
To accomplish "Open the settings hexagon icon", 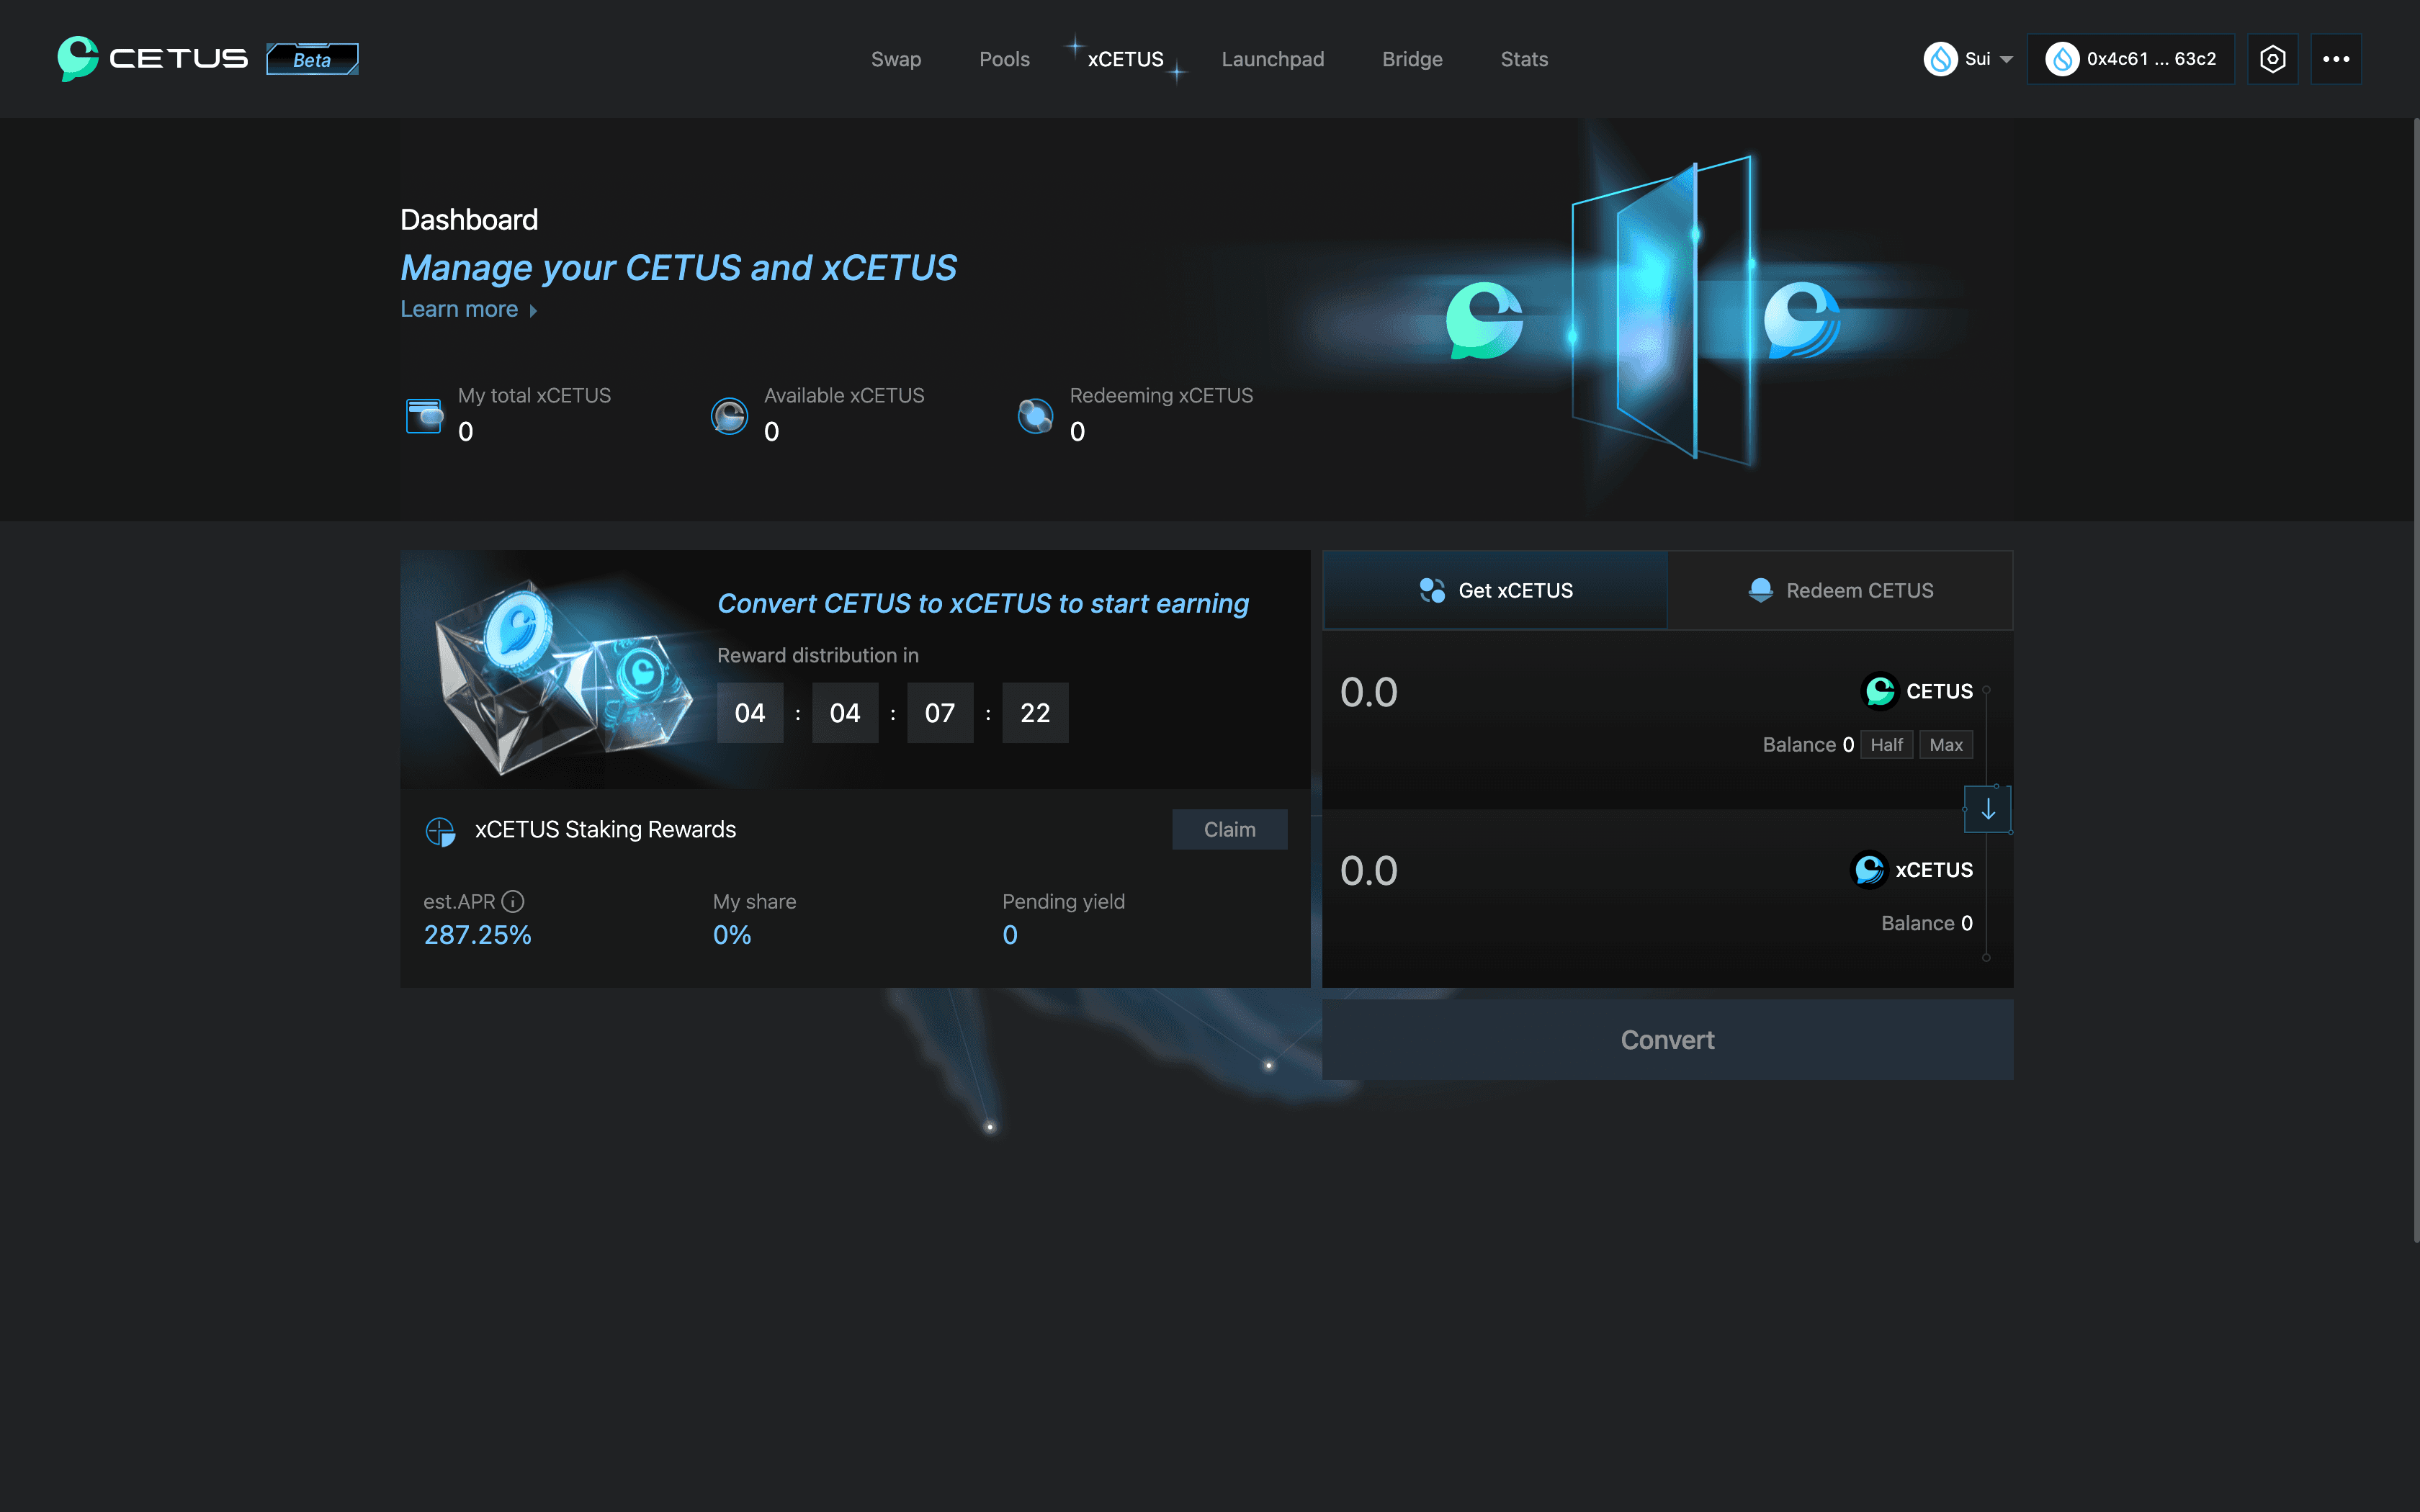I will point(2272,59).
